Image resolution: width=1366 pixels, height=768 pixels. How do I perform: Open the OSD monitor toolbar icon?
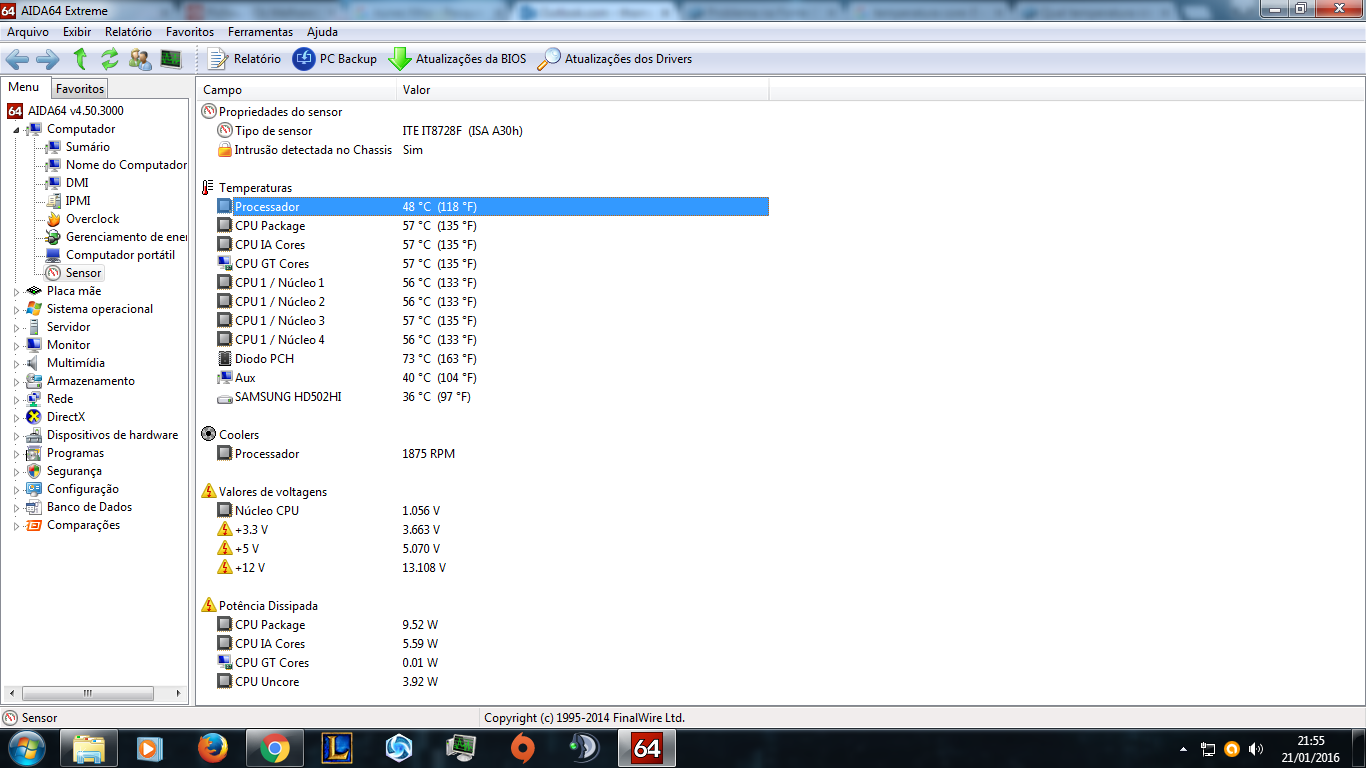171,59
